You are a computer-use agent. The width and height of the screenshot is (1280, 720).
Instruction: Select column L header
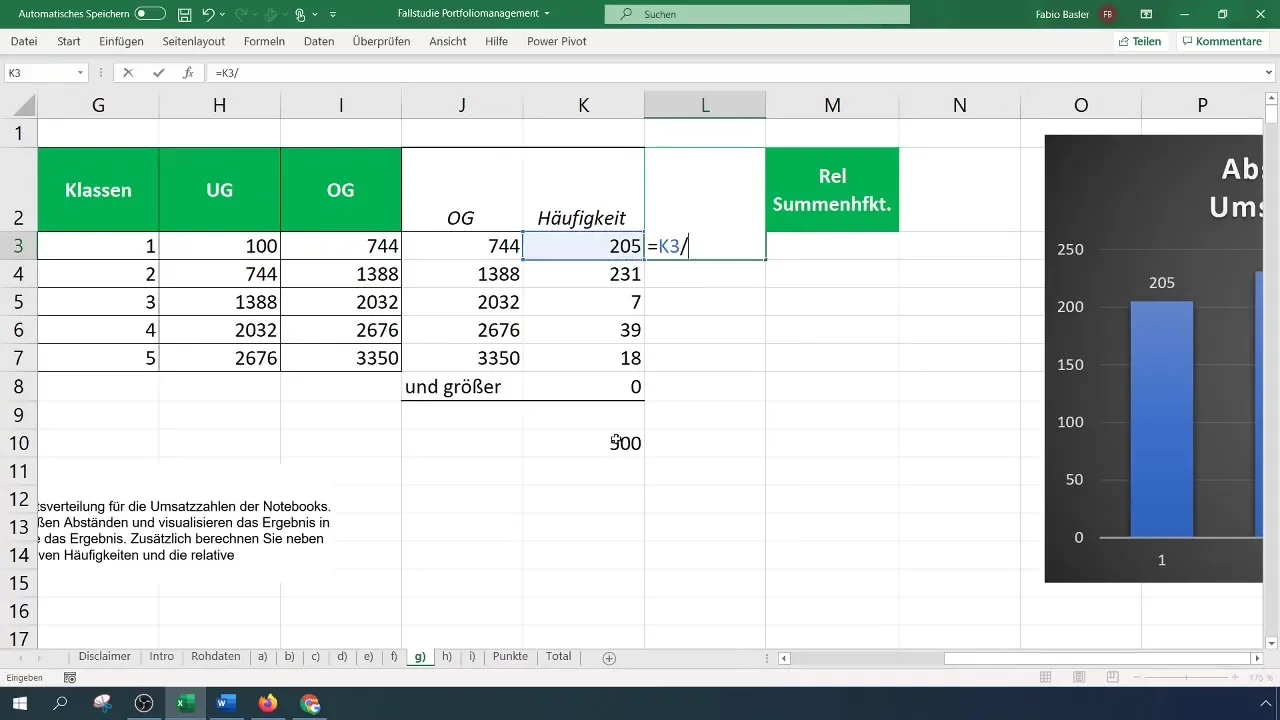[x=705, y=105]
